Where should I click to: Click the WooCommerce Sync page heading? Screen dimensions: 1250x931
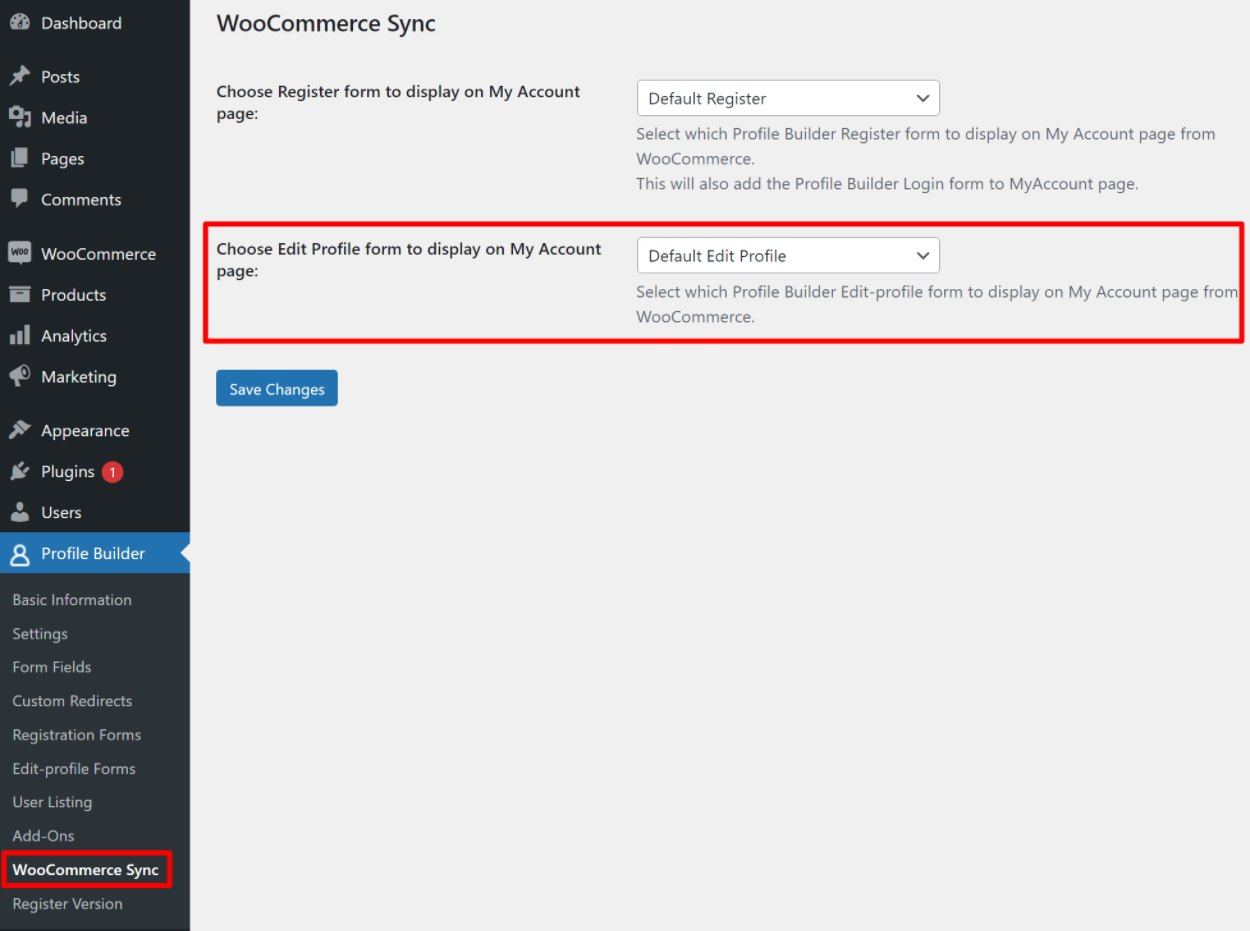(326, 23)
